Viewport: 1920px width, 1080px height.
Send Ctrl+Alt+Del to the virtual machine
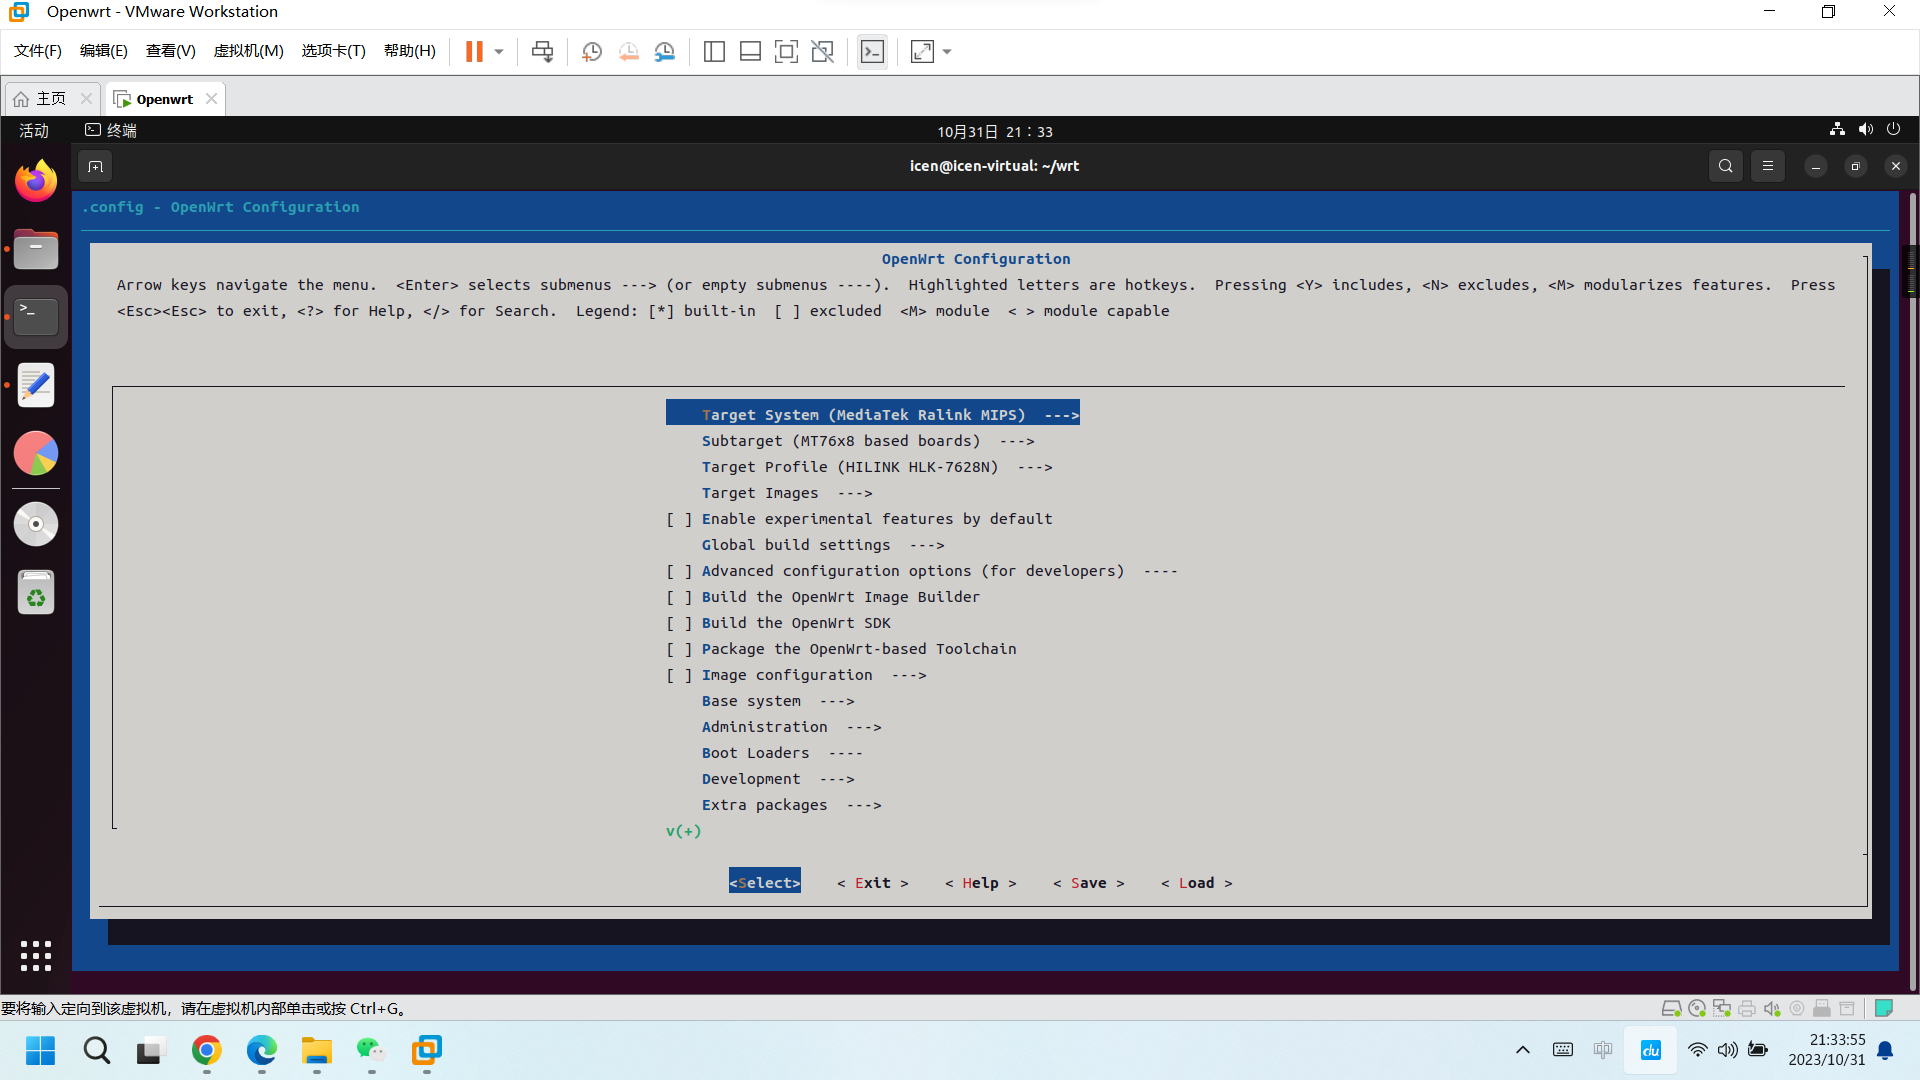pyautogui.click(x=542, y=51)
